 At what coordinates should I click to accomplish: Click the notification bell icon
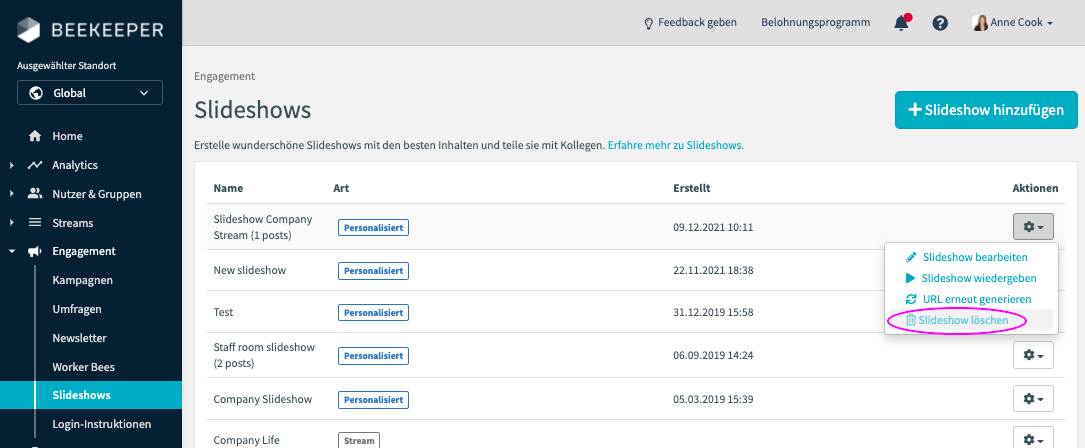901,23
